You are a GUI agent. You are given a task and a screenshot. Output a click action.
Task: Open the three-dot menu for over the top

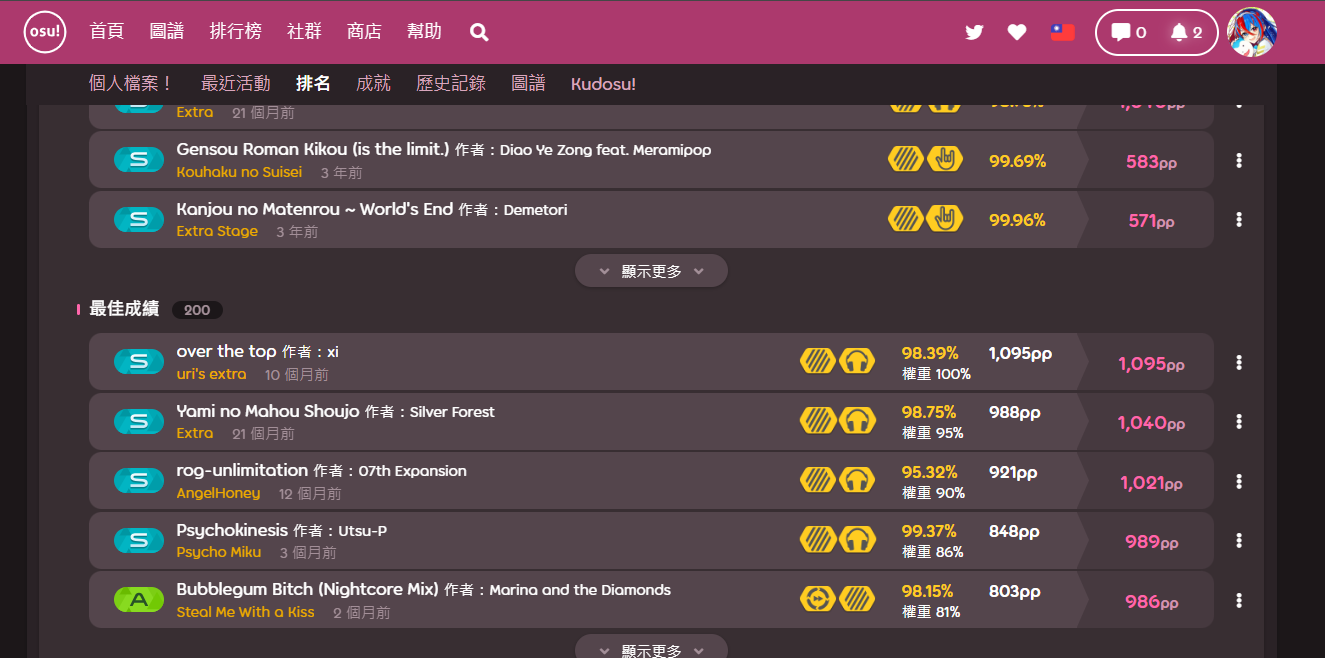[1239, 362]
